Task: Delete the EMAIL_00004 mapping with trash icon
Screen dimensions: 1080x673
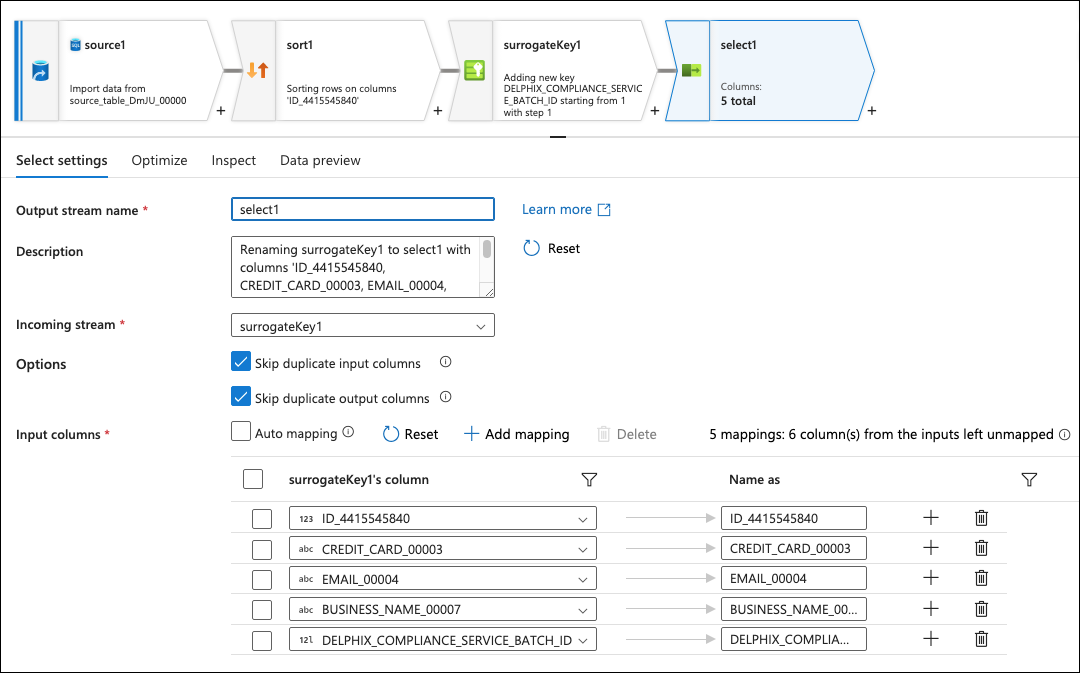Action: (x=981, y=578)
